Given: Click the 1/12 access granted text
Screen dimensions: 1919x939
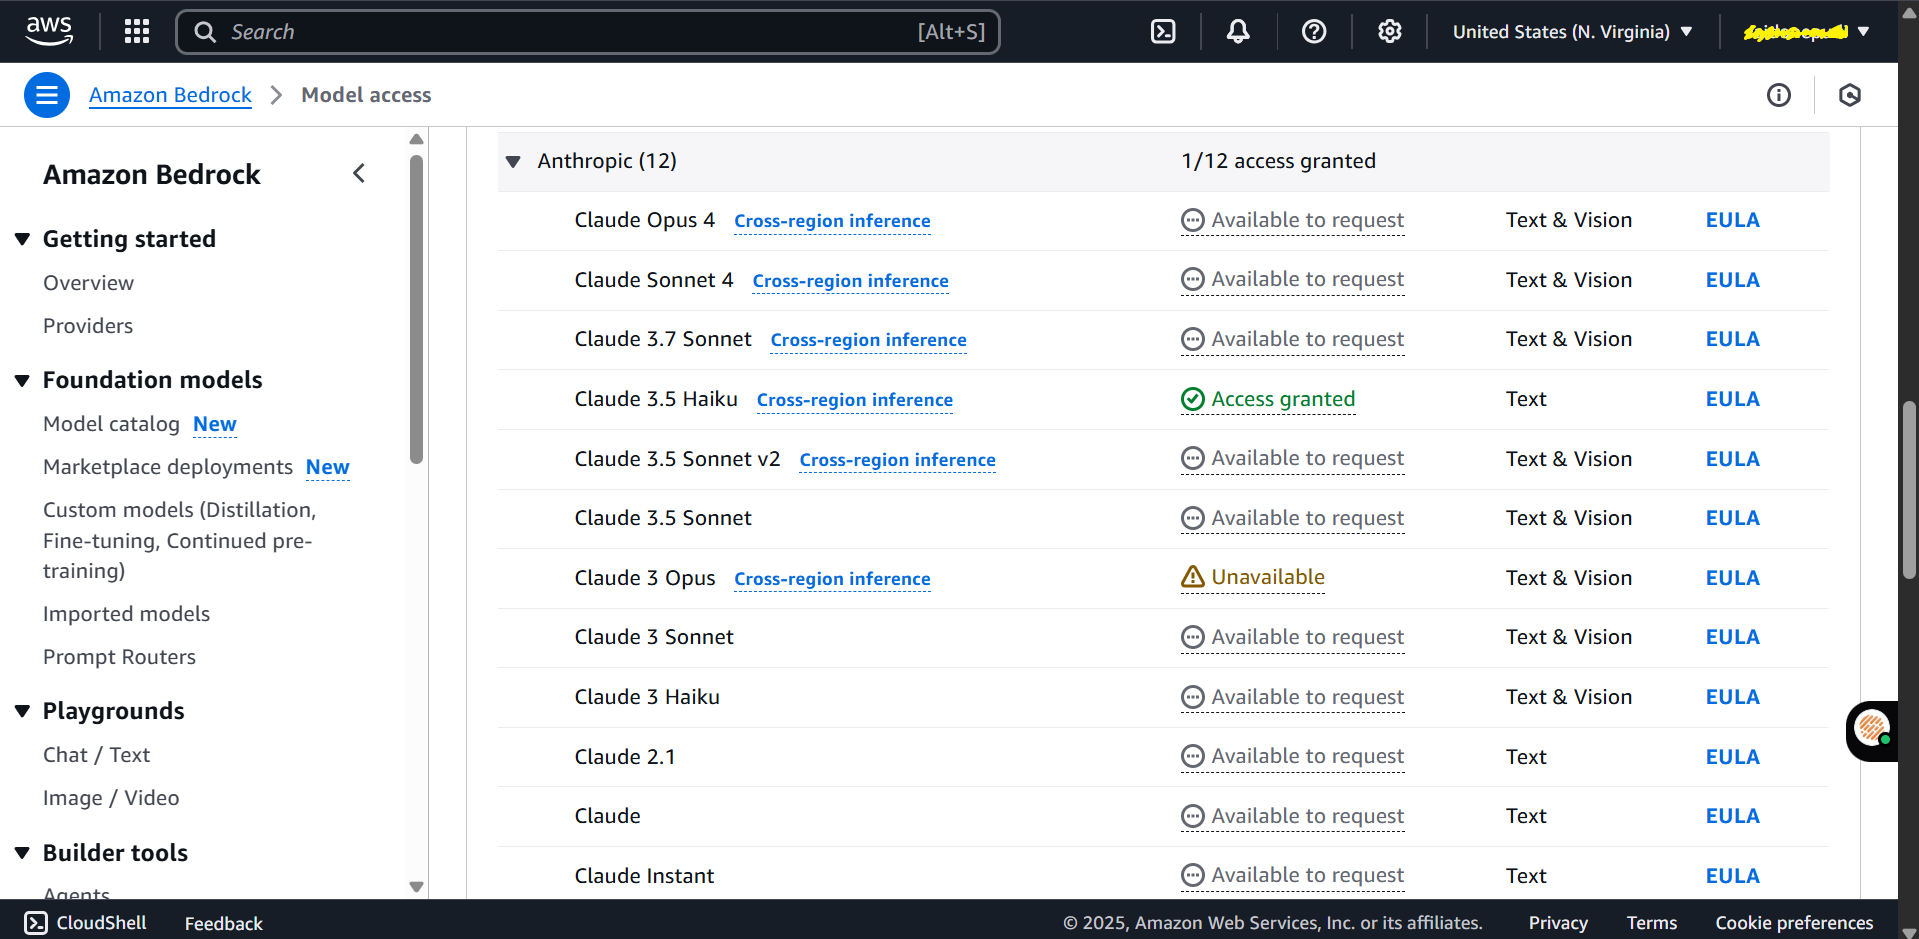Looking at the screenshot, I should [x=1278, y=161].
